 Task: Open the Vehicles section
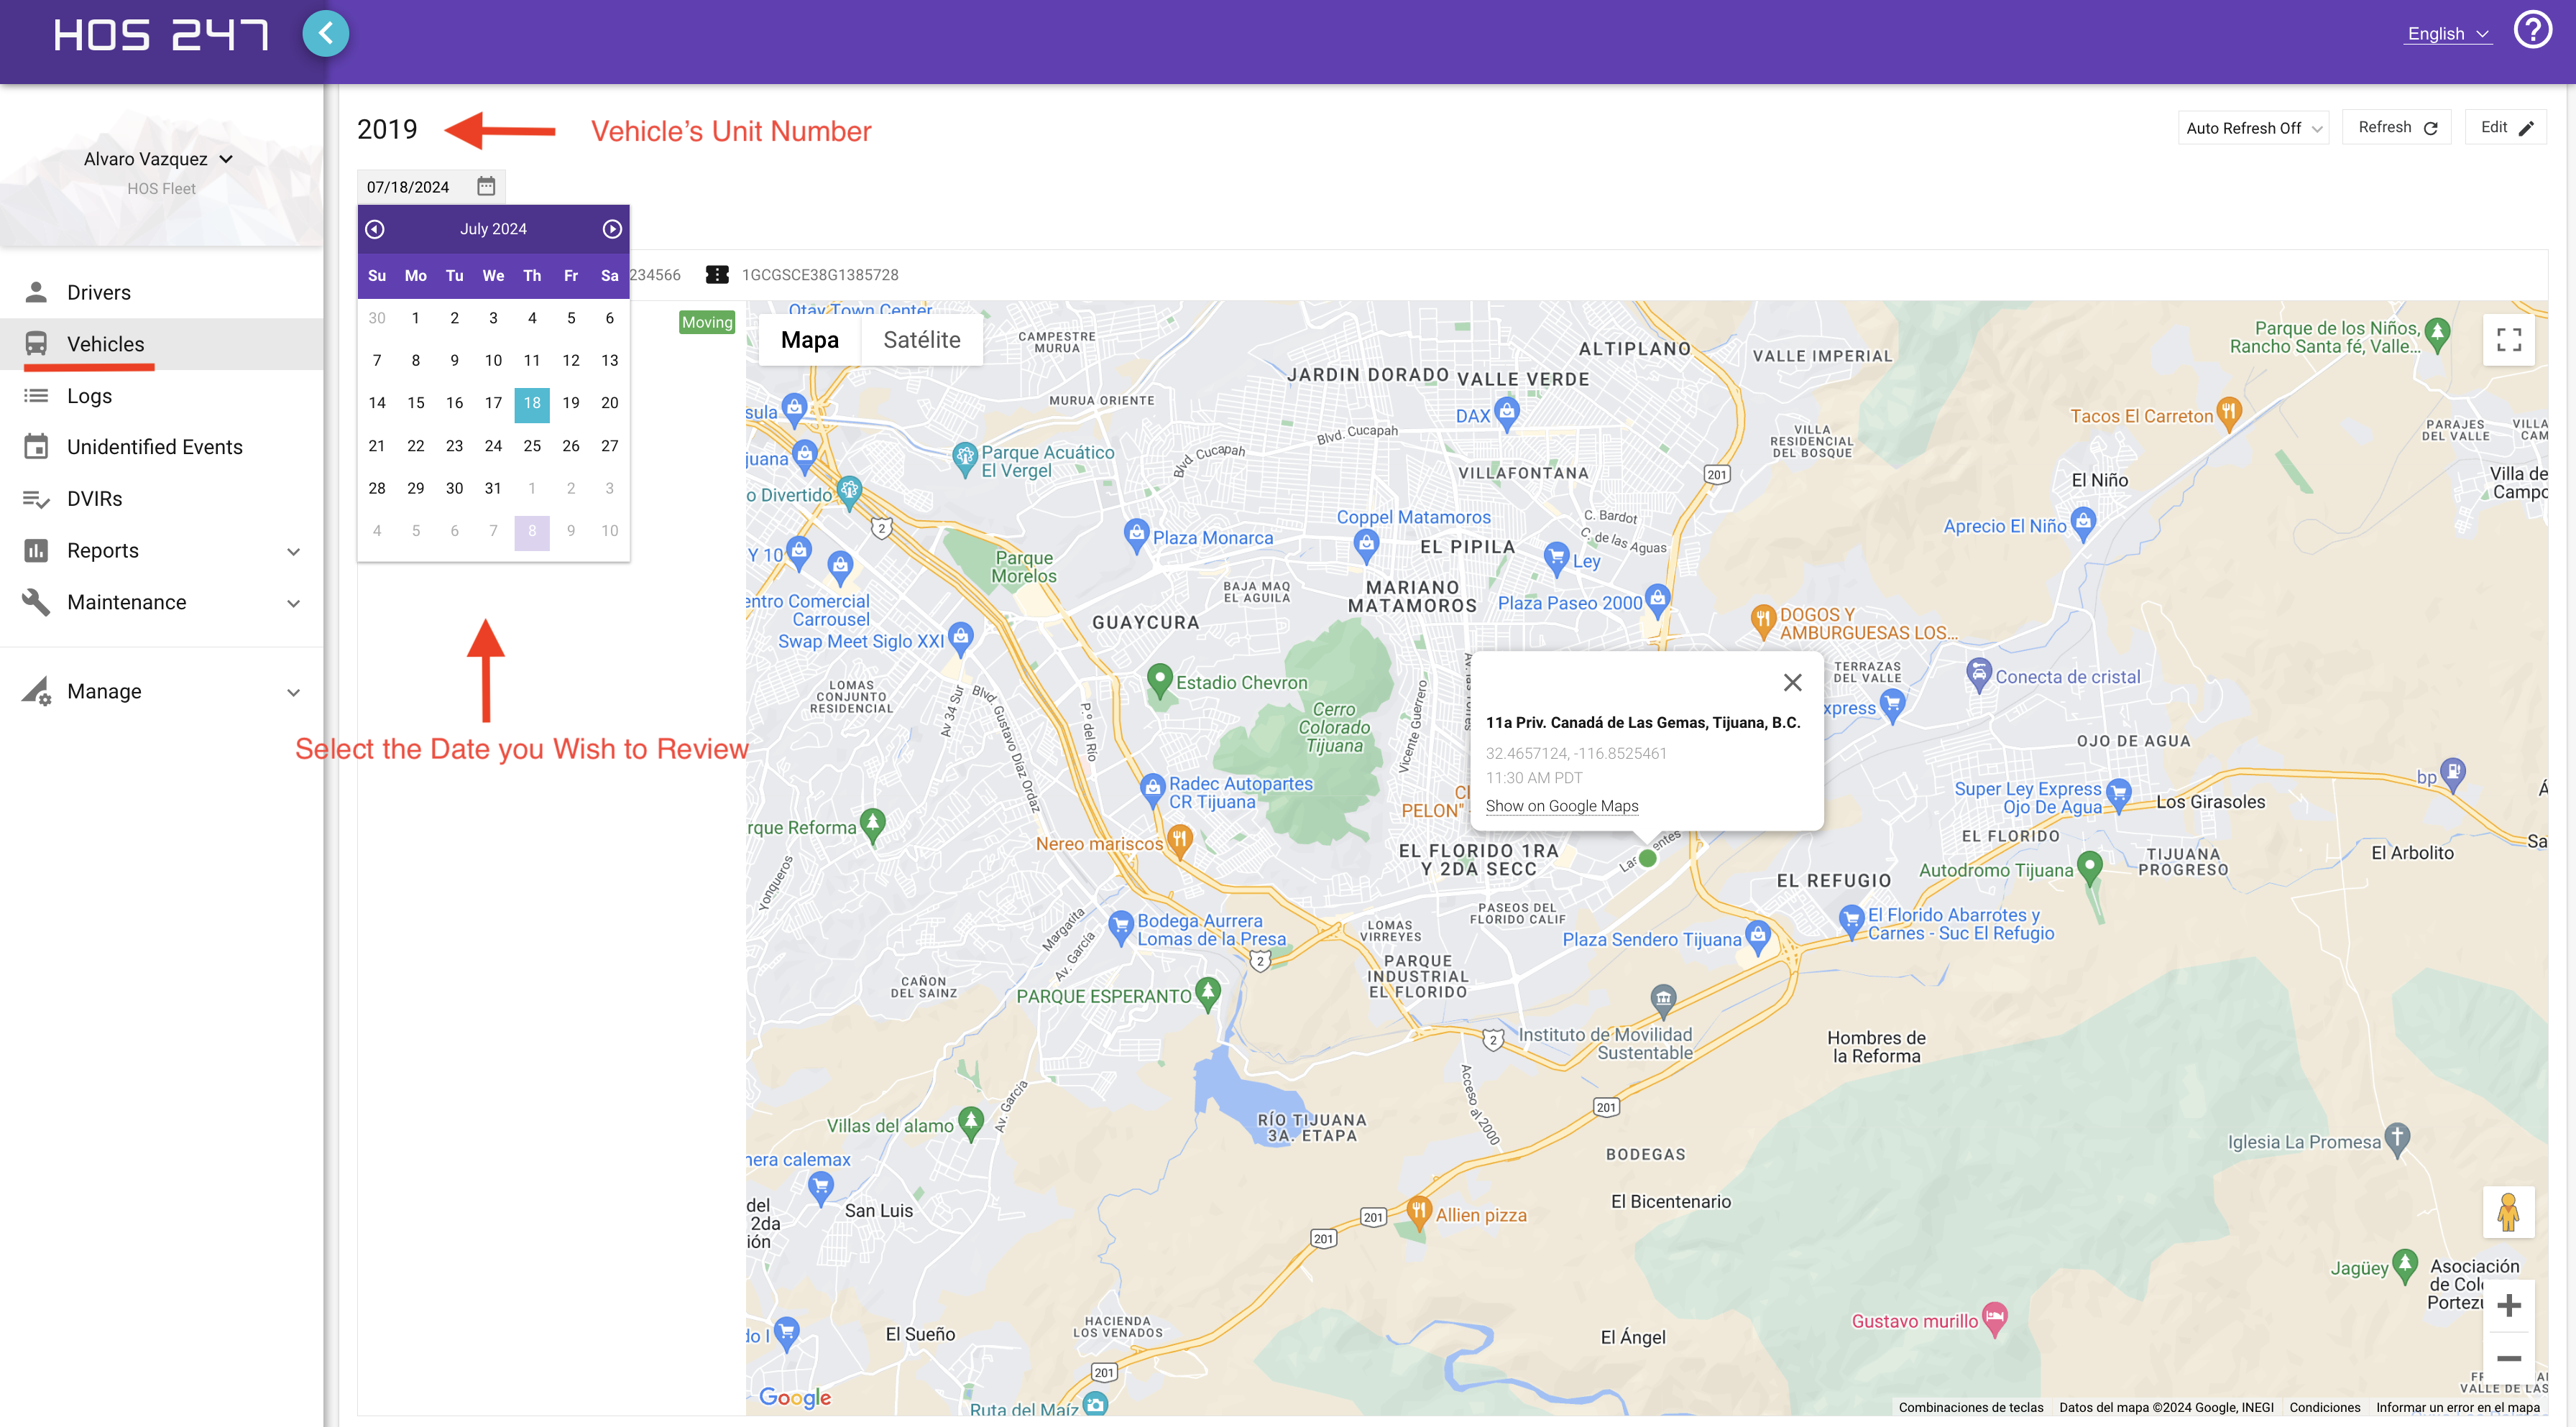coord(162,344)
